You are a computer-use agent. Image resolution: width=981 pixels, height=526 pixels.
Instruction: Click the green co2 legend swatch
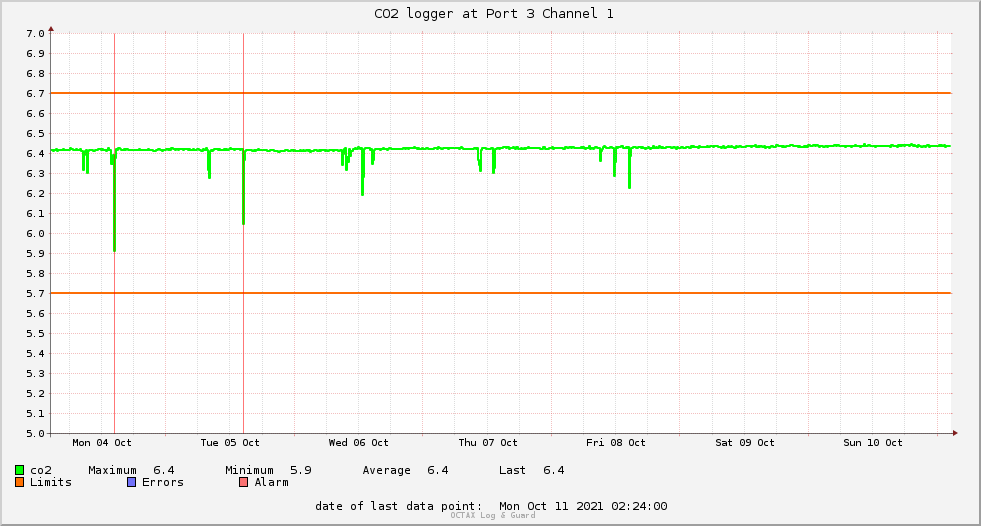19,470
